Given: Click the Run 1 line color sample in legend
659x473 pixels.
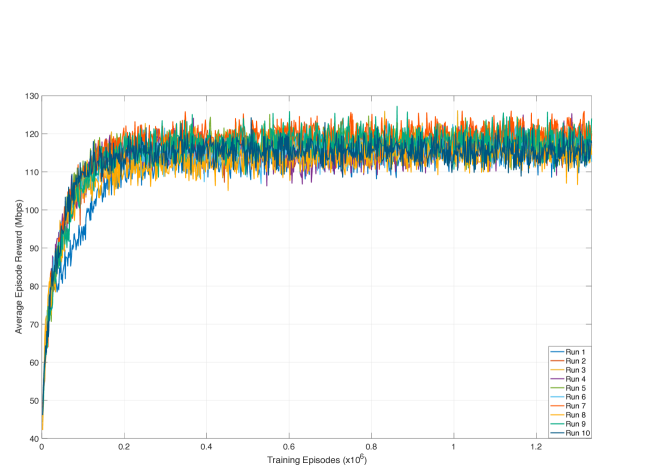Looking at the screenshot, I should tap(557, 352).
